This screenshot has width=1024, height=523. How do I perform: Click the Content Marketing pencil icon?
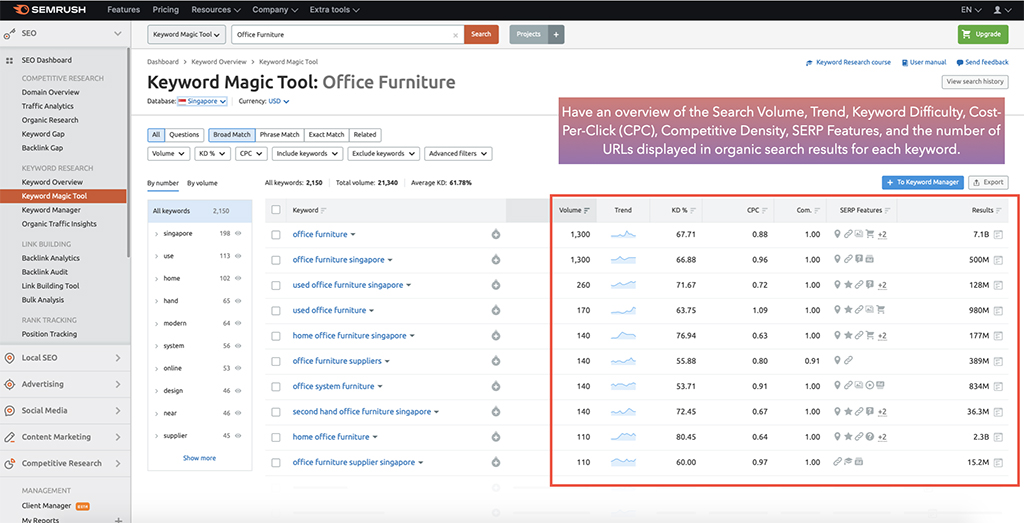10,437
